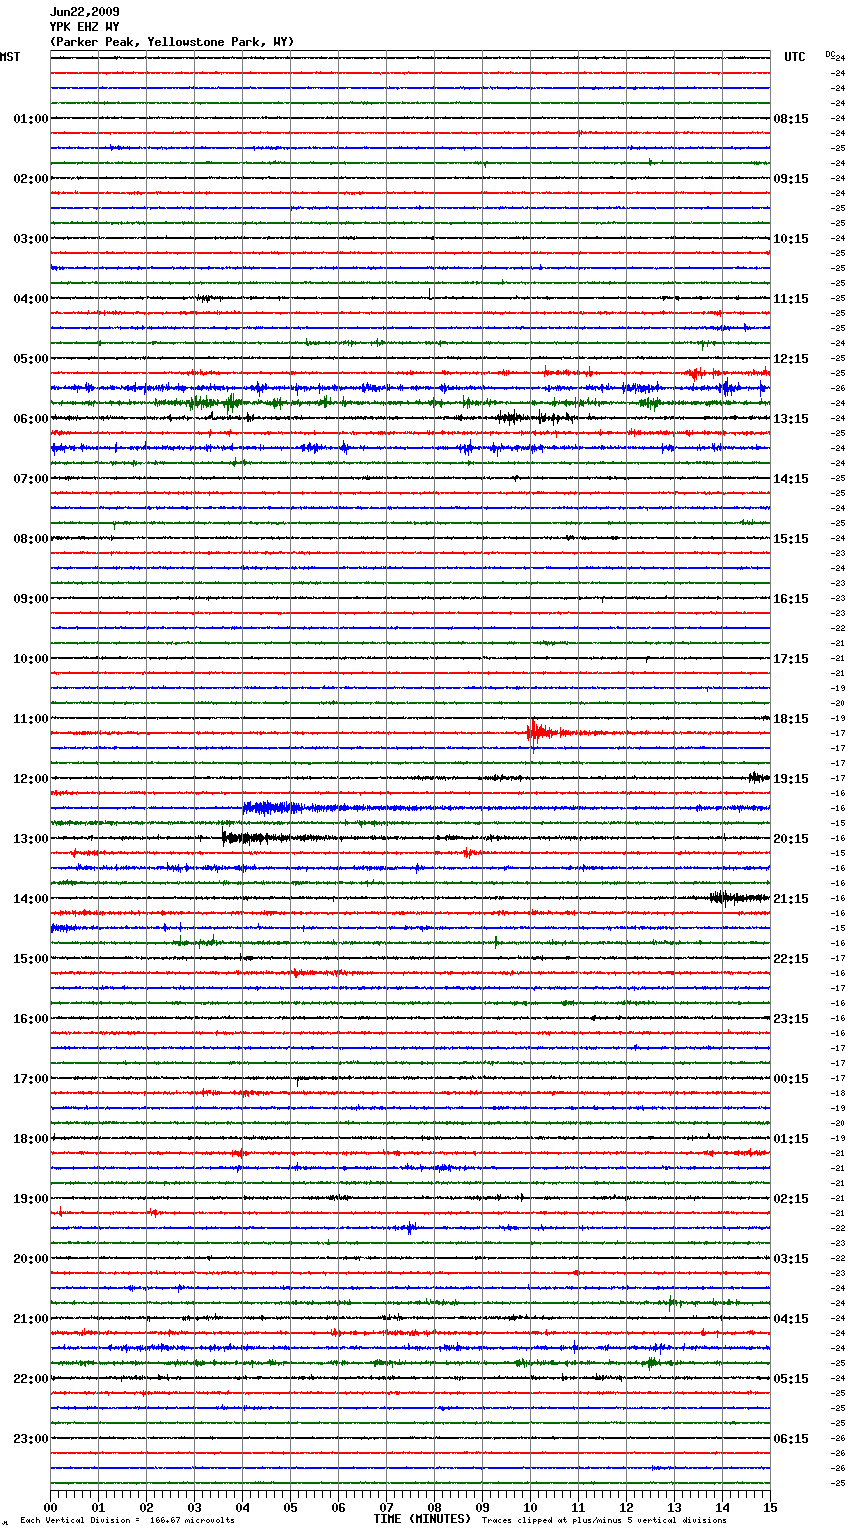Click the 16:00 MST time label
The image size is (850, 1534).
[31, 1019]
